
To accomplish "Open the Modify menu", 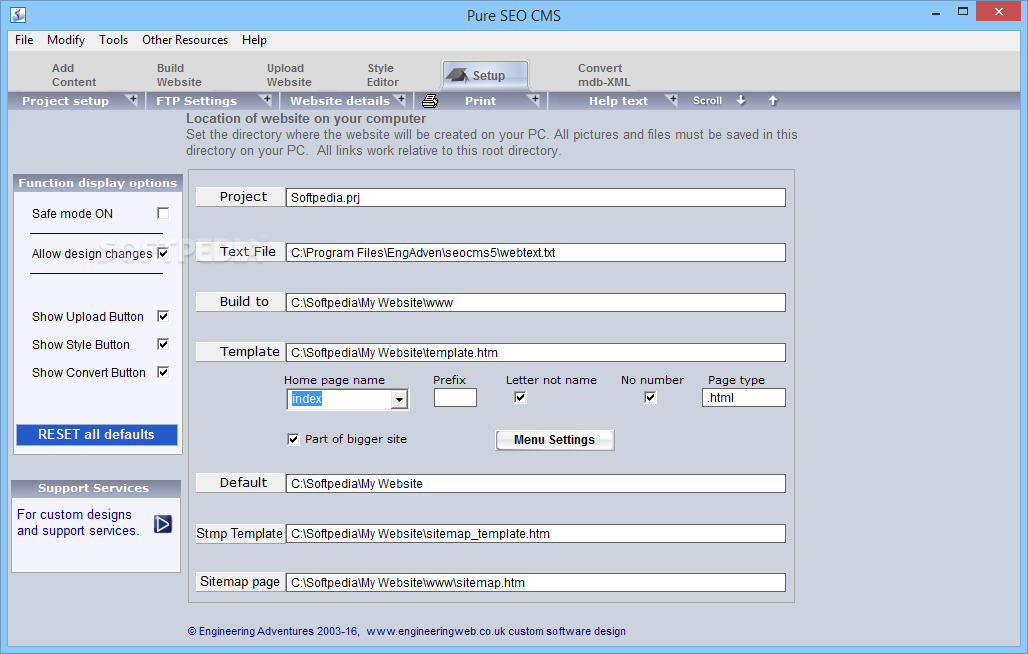I will 66,40.
